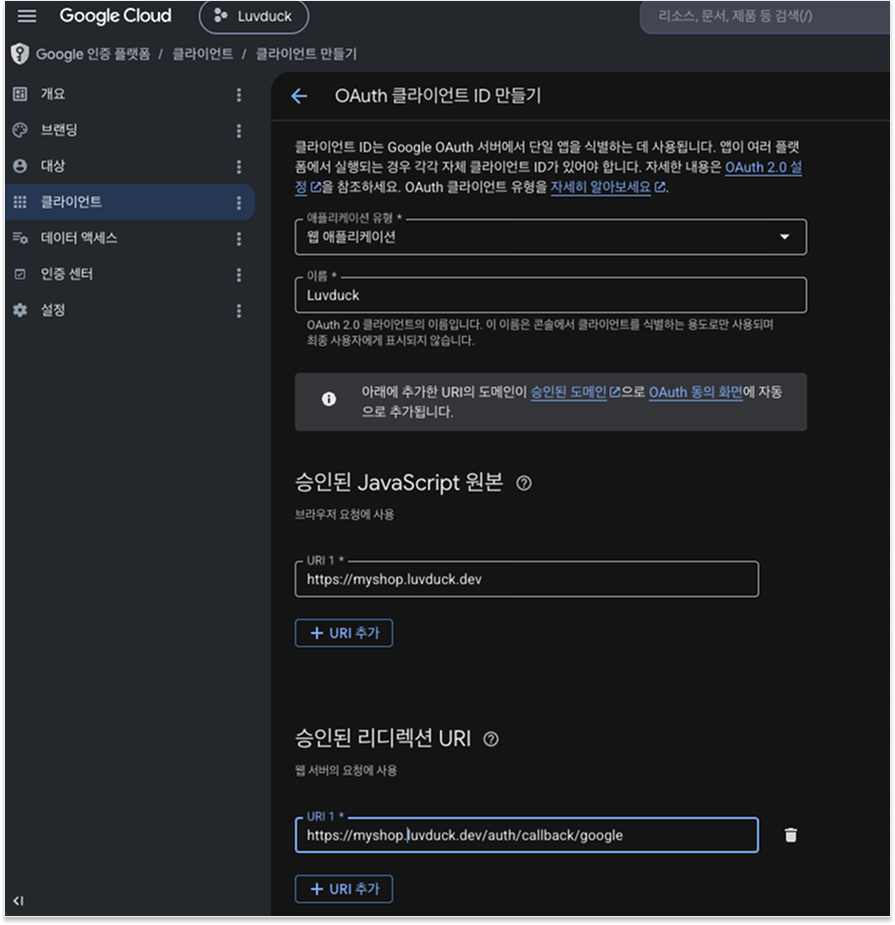Show help for 승인된 리디렉션 URI
Image resolution: width=895 pixels, height=925 pixels.
coord(491,739)
